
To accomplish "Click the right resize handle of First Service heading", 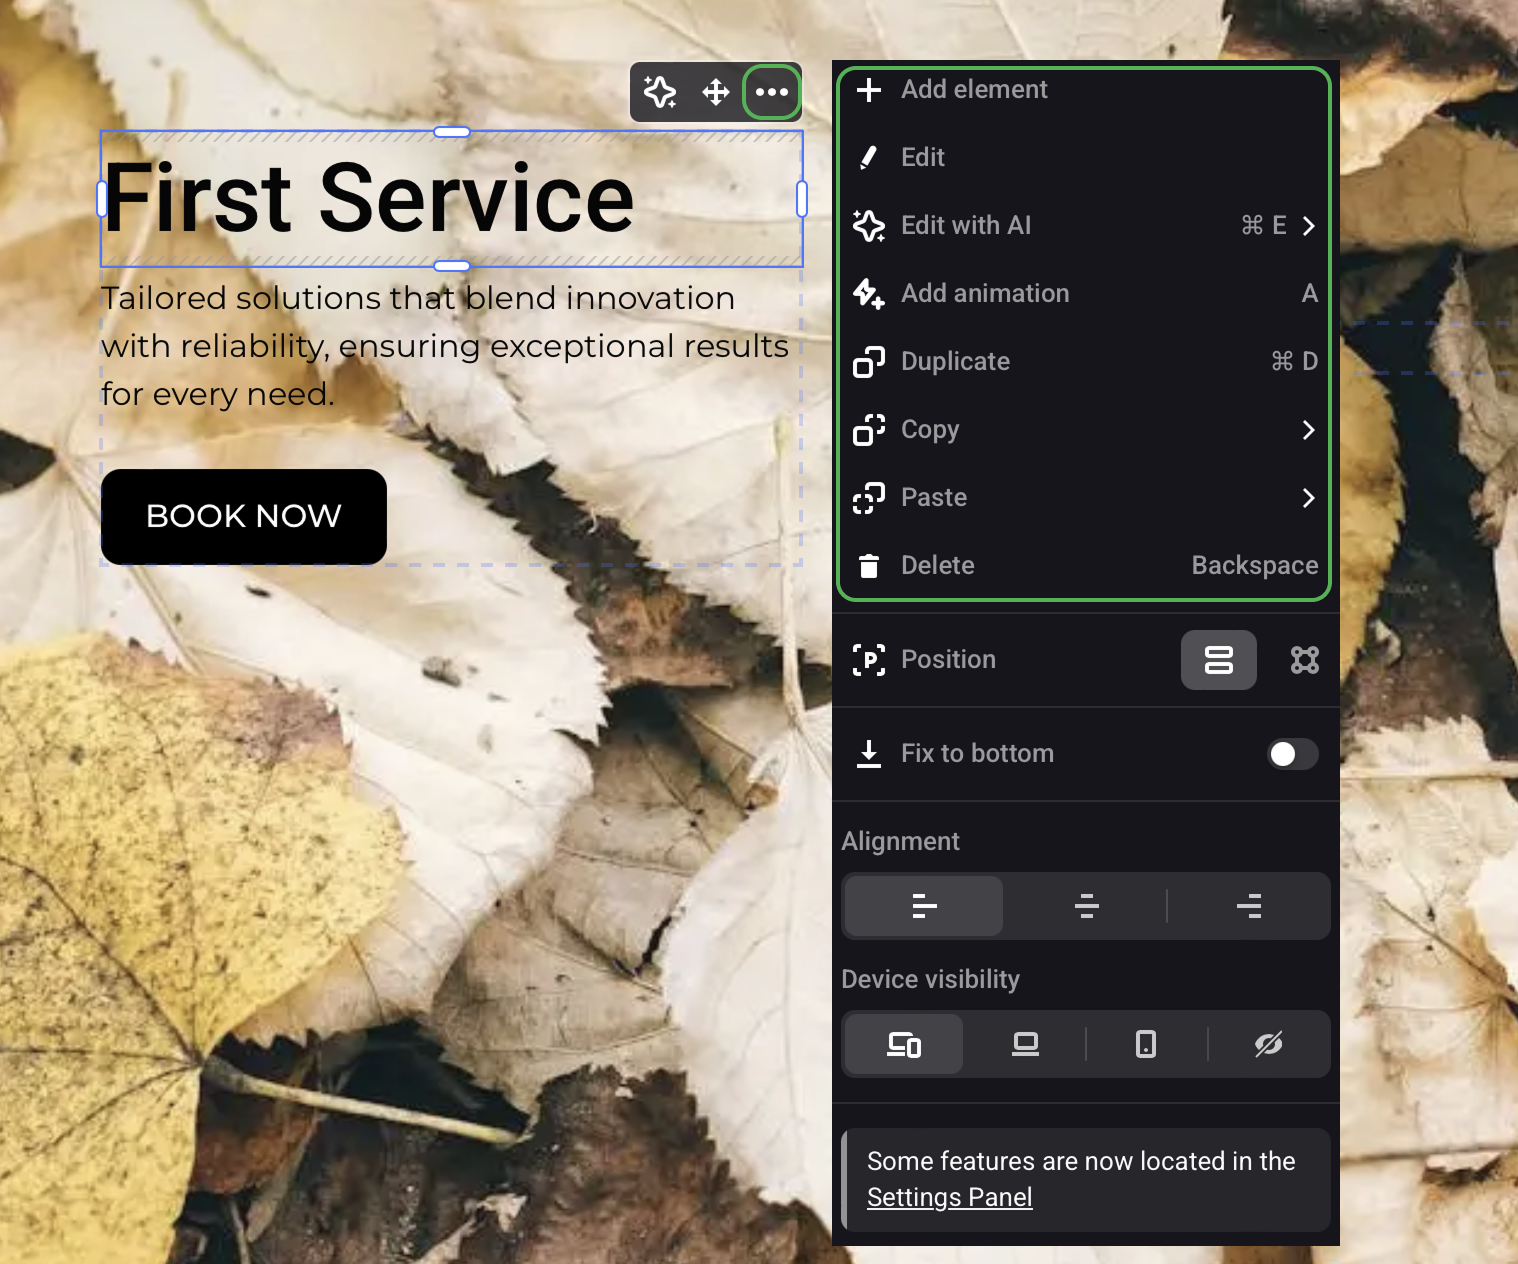I will coord(802,199).
